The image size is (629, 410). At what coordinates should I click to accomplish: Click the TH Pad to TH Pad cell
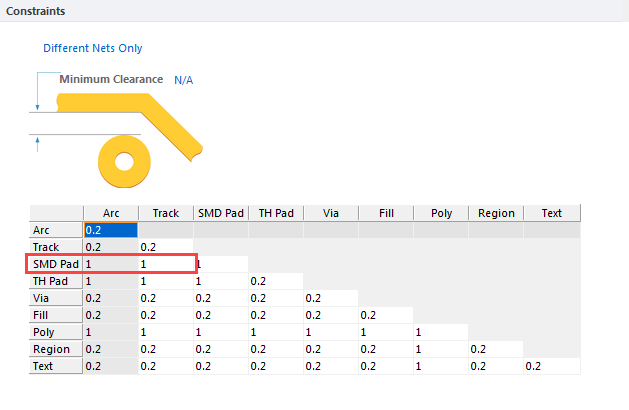[x=276, y=281]
